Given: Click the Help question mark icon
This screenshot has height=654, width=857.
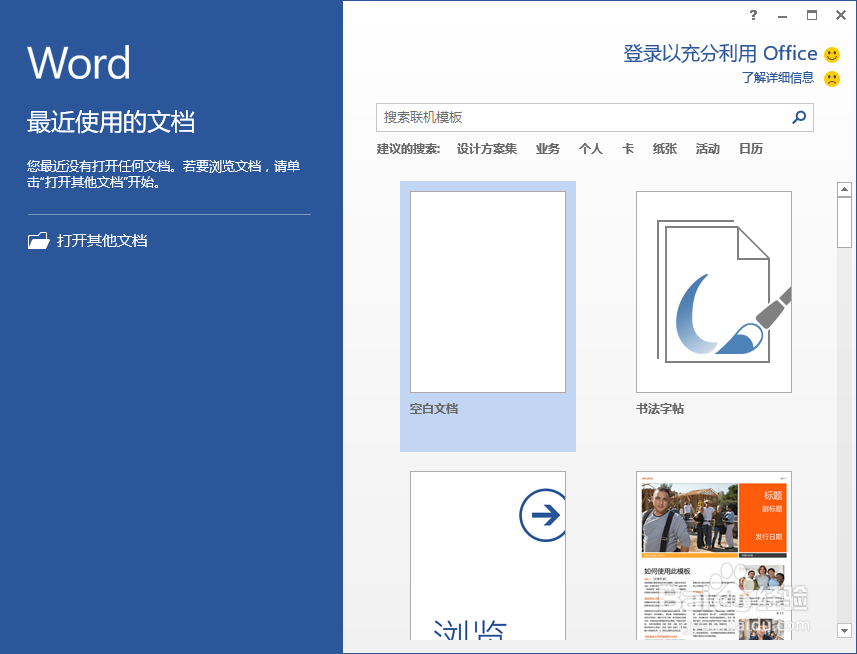Looking at the screenshot, I should click(753, 15).
